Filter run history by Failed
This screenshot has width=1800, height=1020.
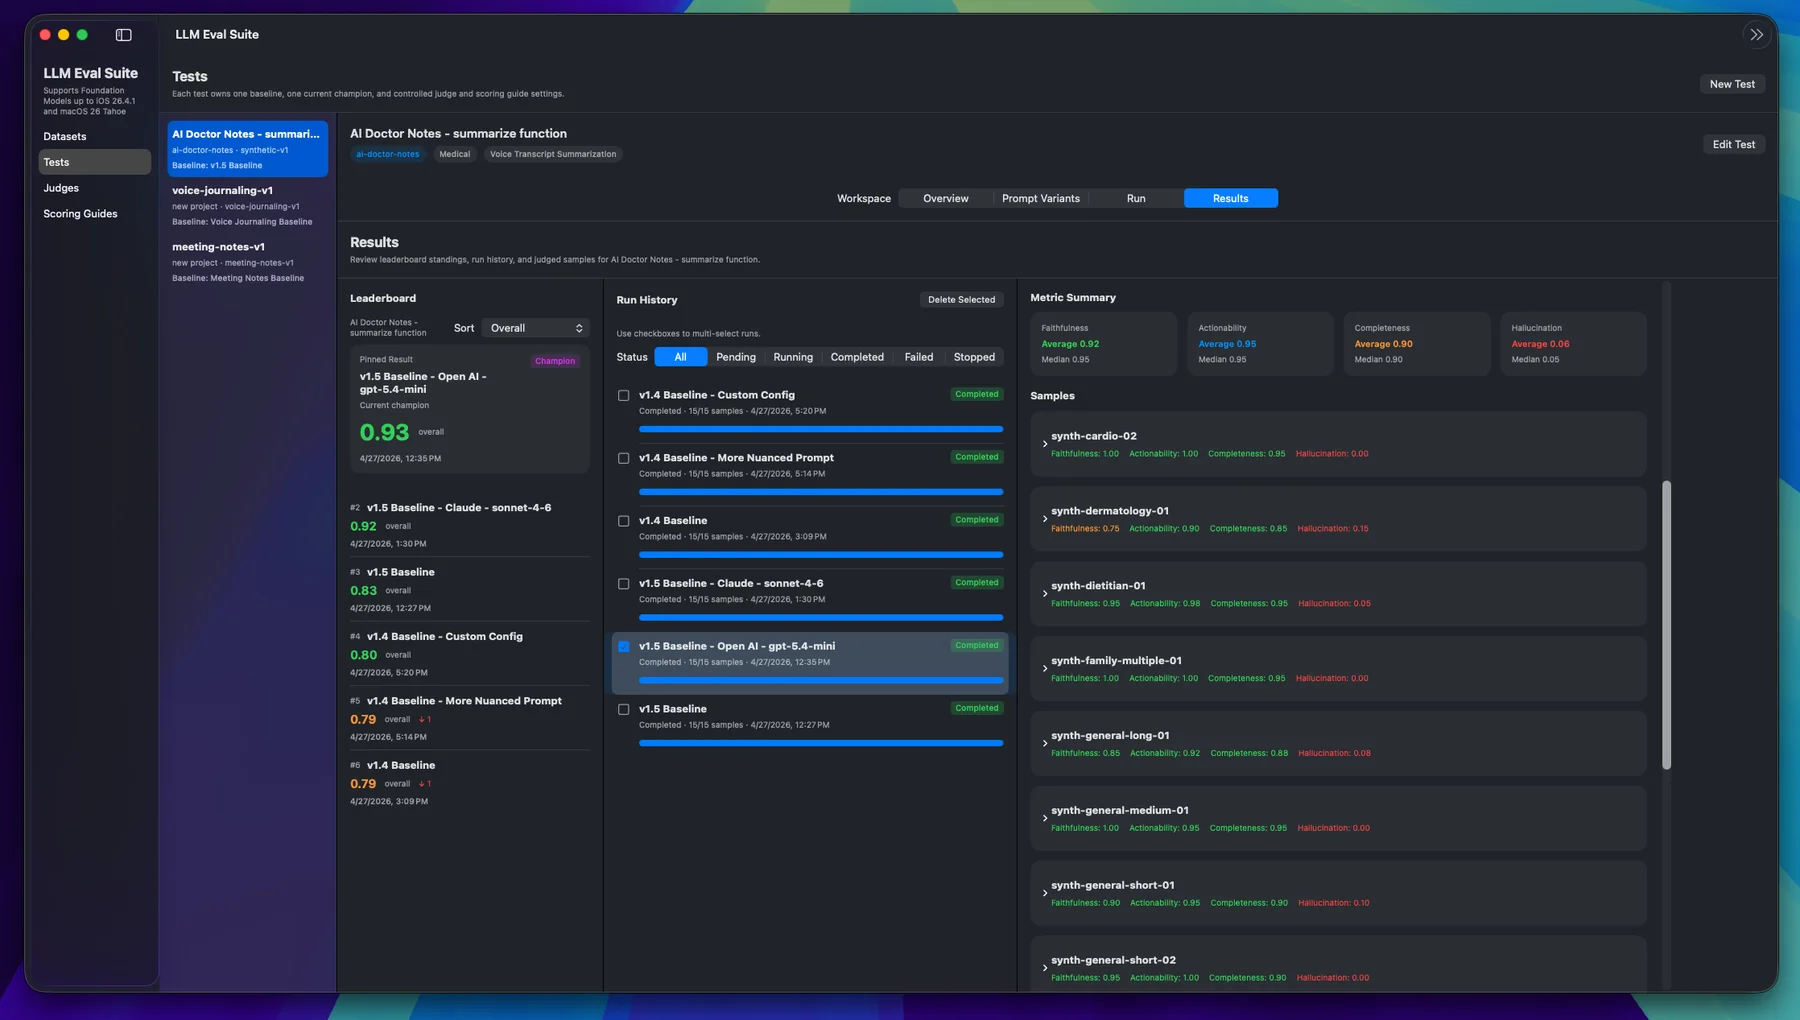coord(919,357)
